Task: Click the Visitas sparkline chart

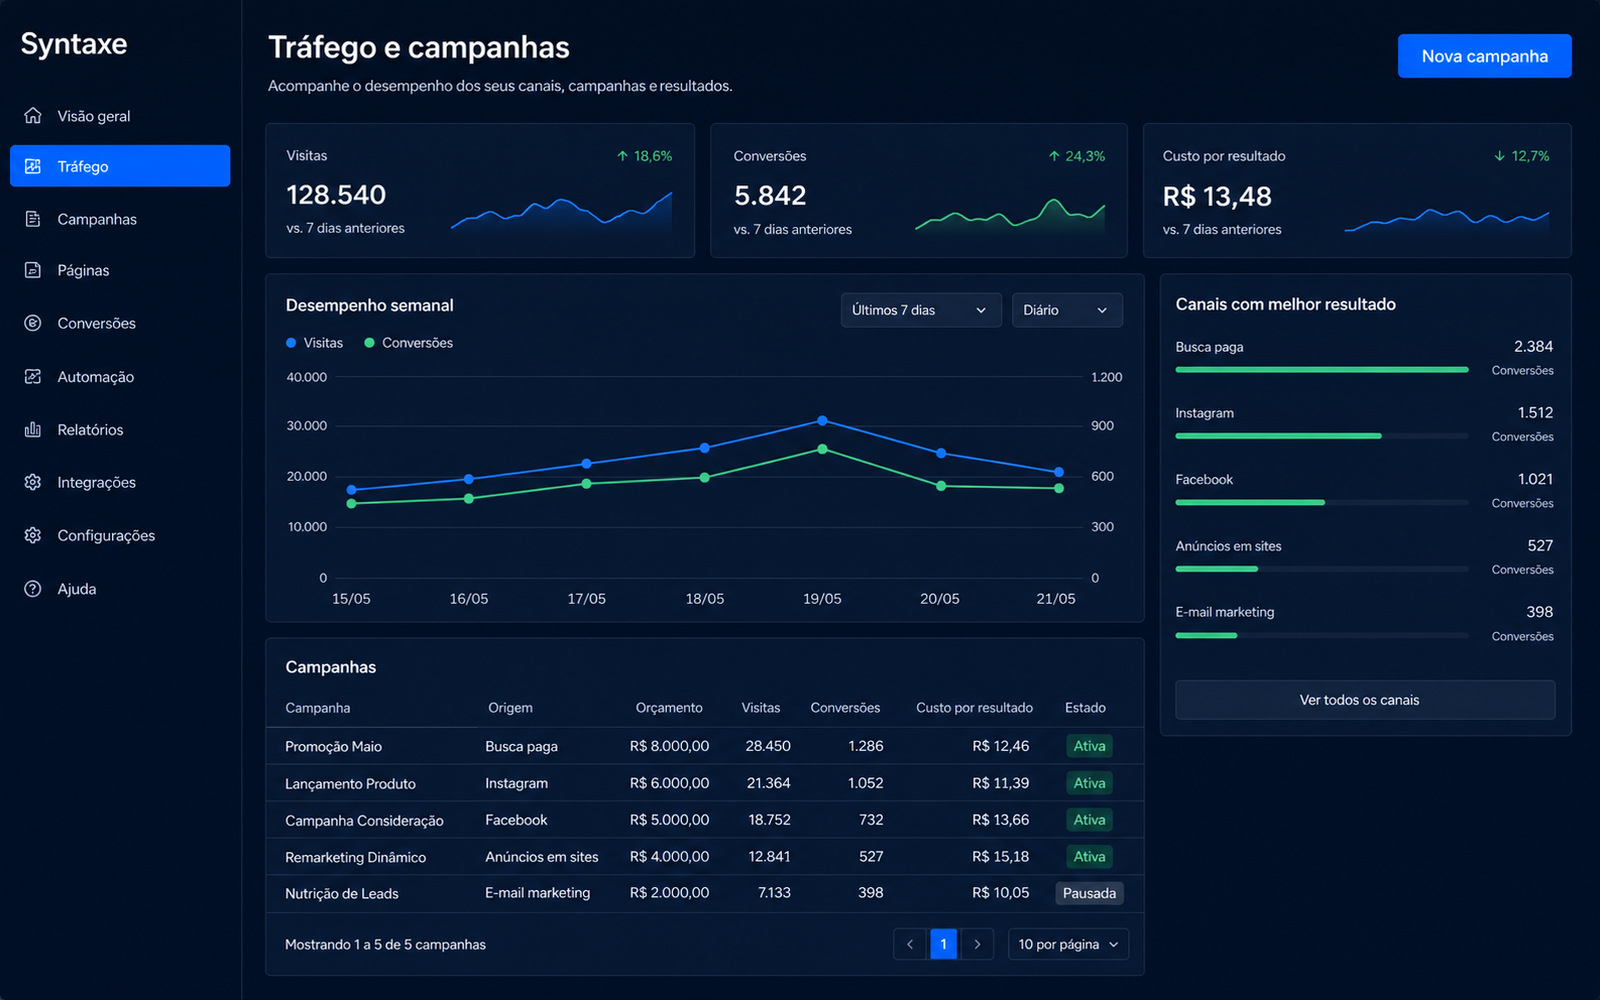Action: pos(561,211)
